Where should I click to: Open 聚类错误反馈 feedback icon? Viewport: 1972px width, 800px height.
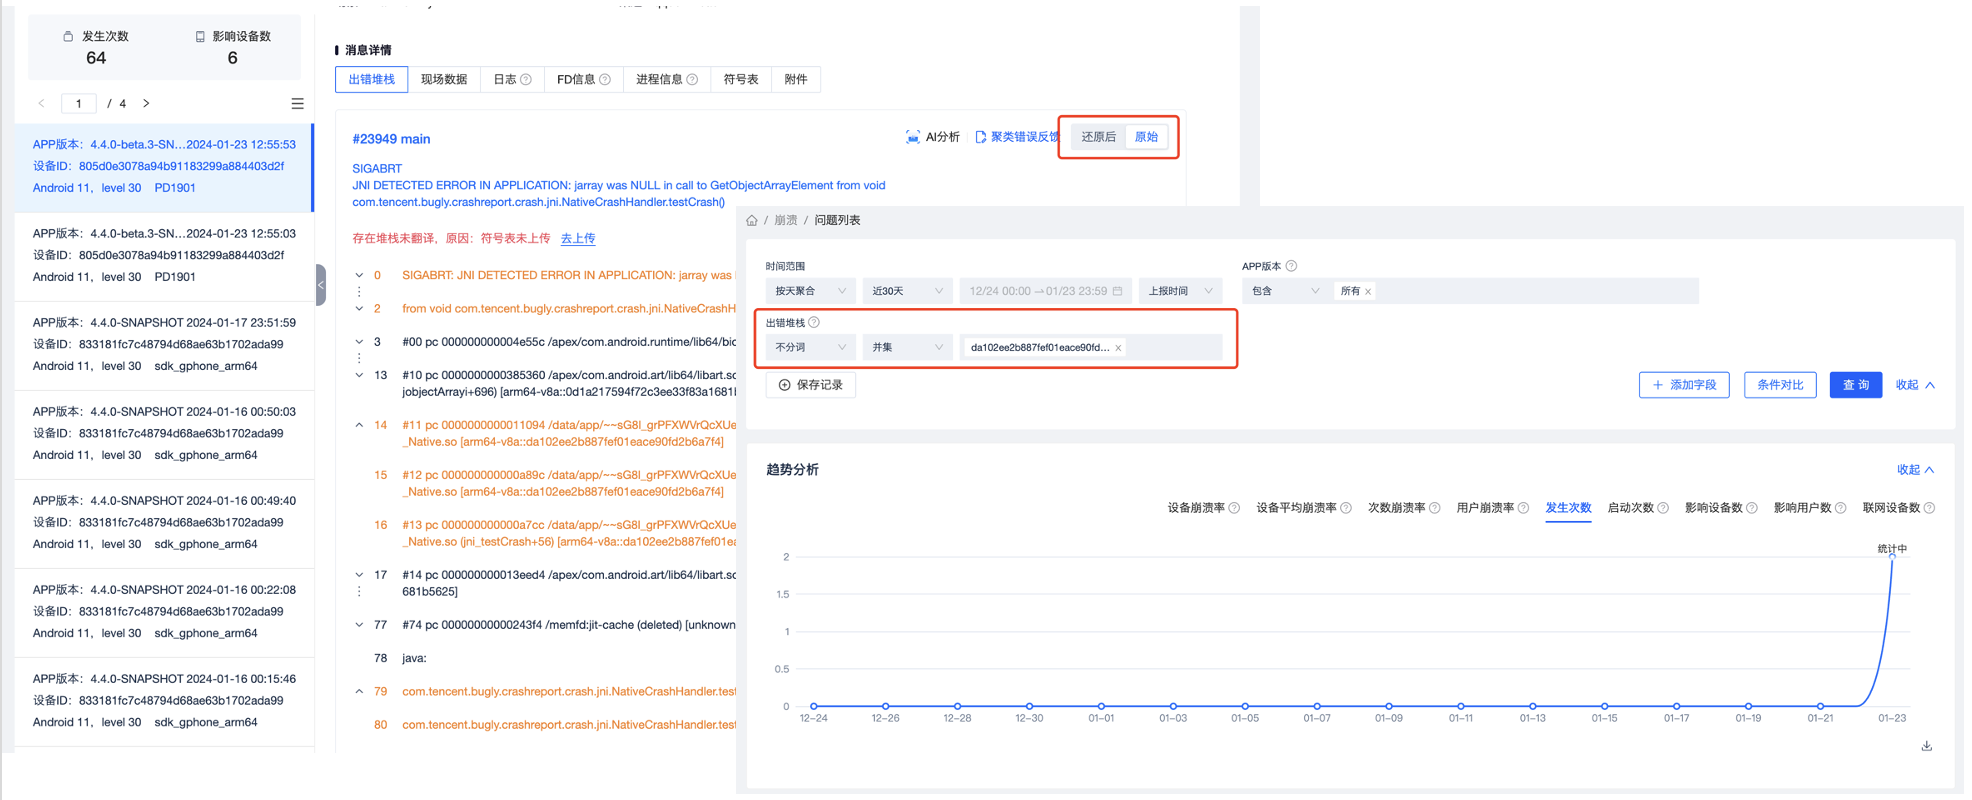[980, 137]
